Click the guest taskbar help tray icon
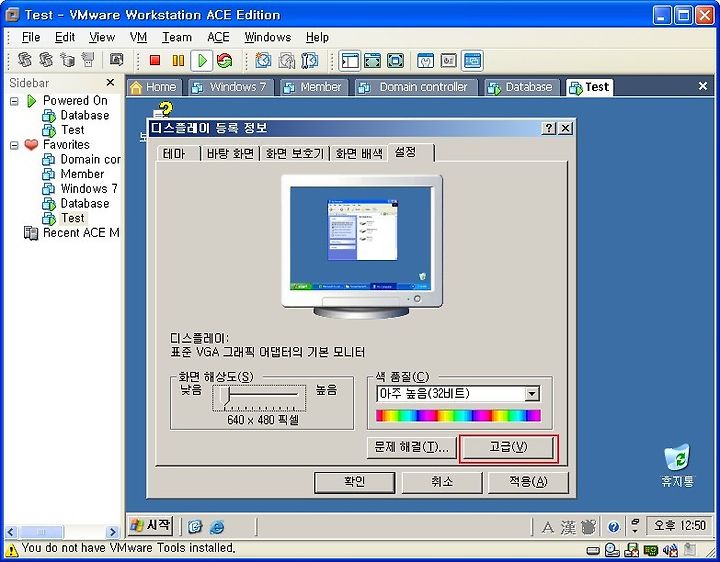 614,527
